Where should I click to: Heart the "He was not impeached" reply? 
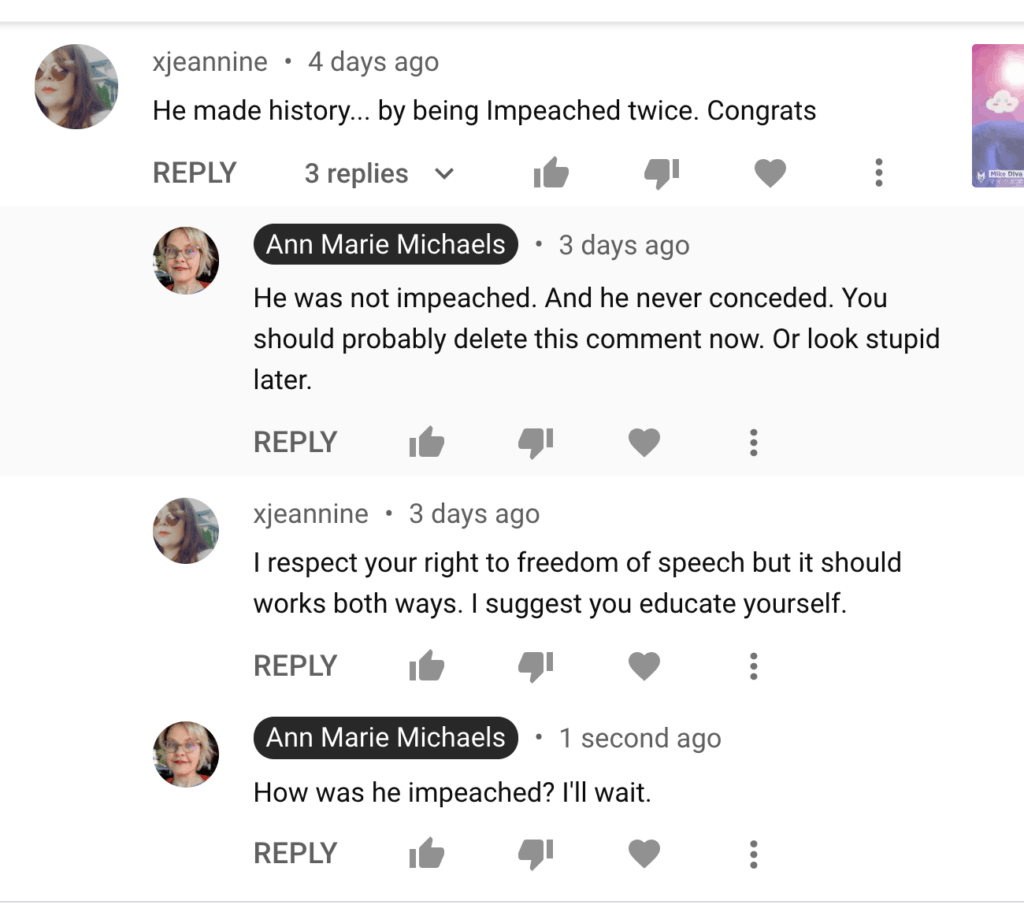click(x=644, y=442)
